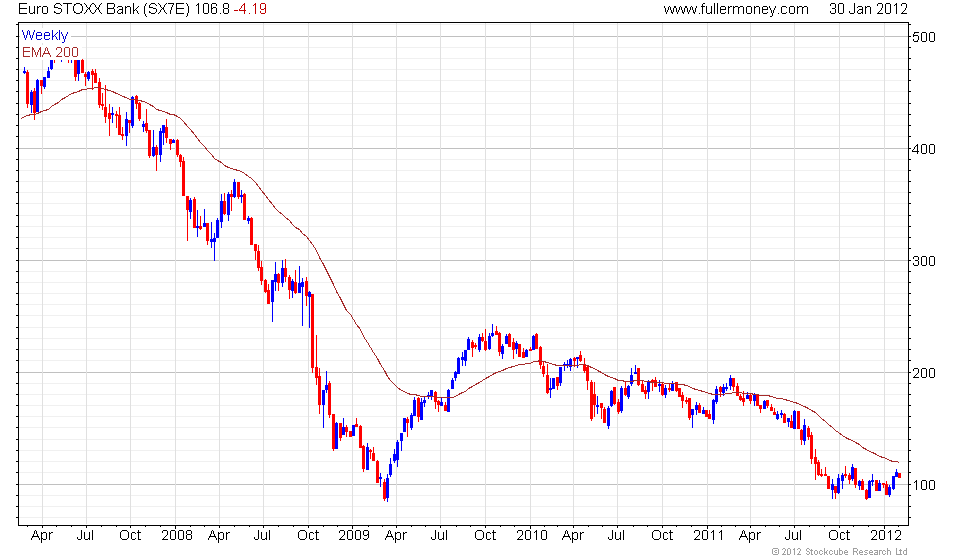This screenshot has width=960, height=560.
Task: Click the first Apr label before 2008
Action: (x=42, y=536)
